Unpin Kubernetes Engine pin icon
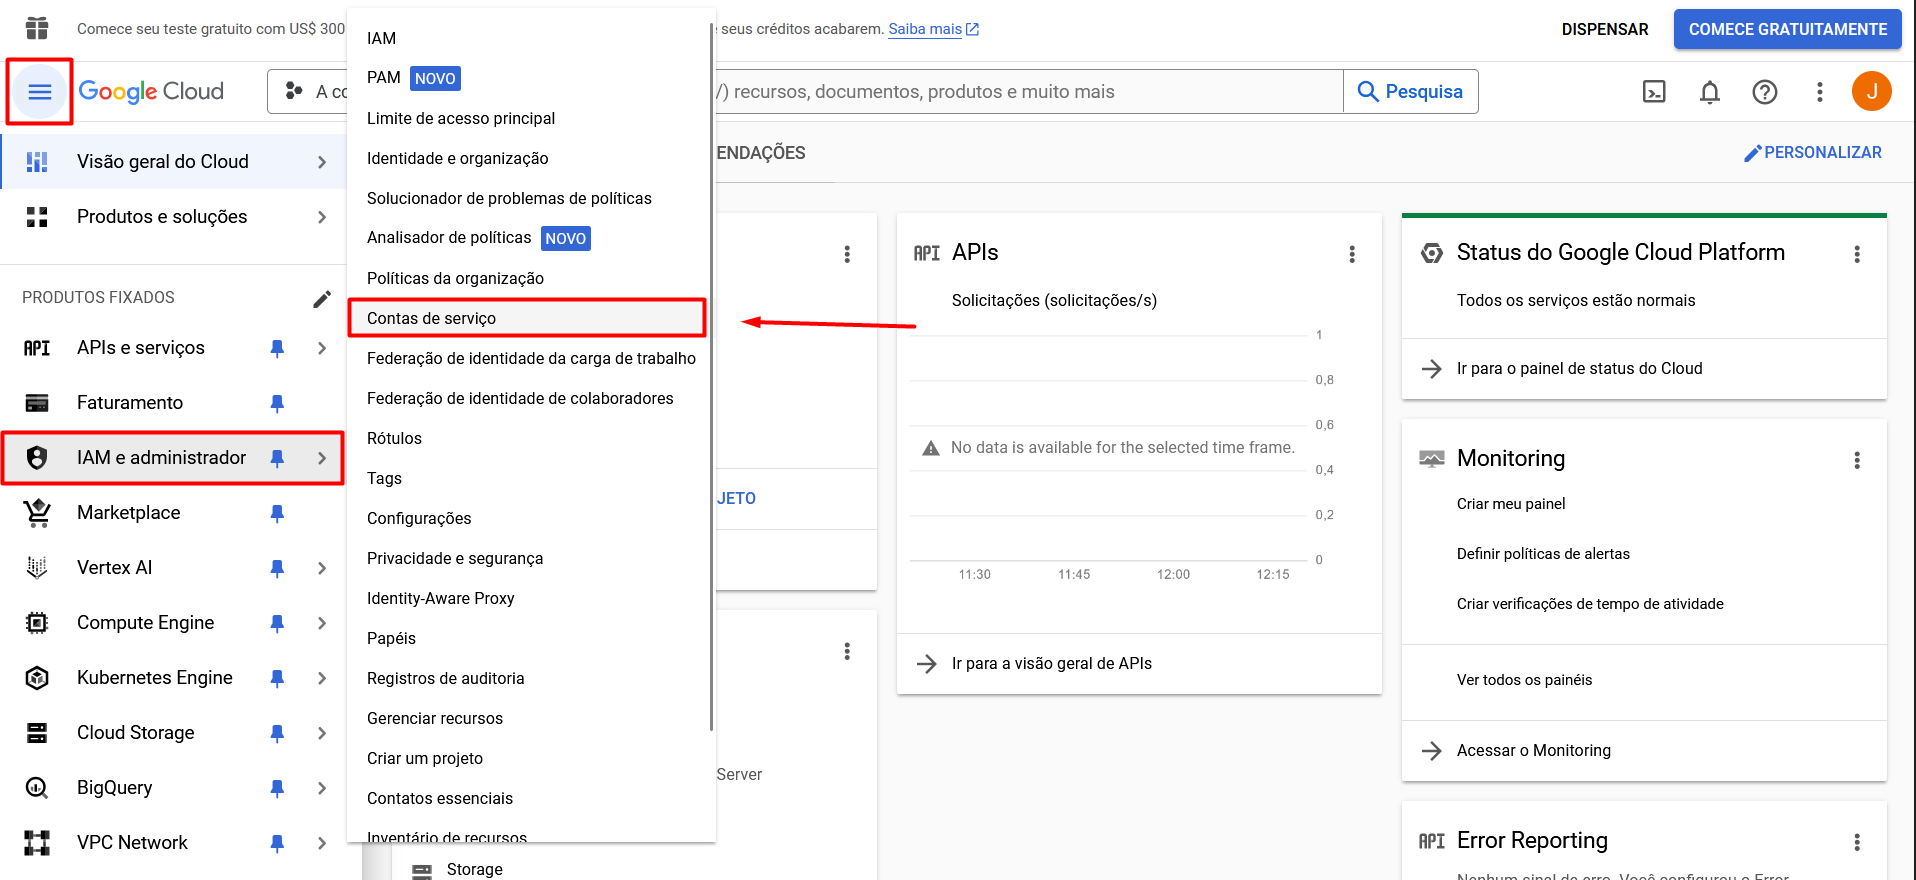The height and width of the screenshot is (880, 1916). (x=277, y=678)
